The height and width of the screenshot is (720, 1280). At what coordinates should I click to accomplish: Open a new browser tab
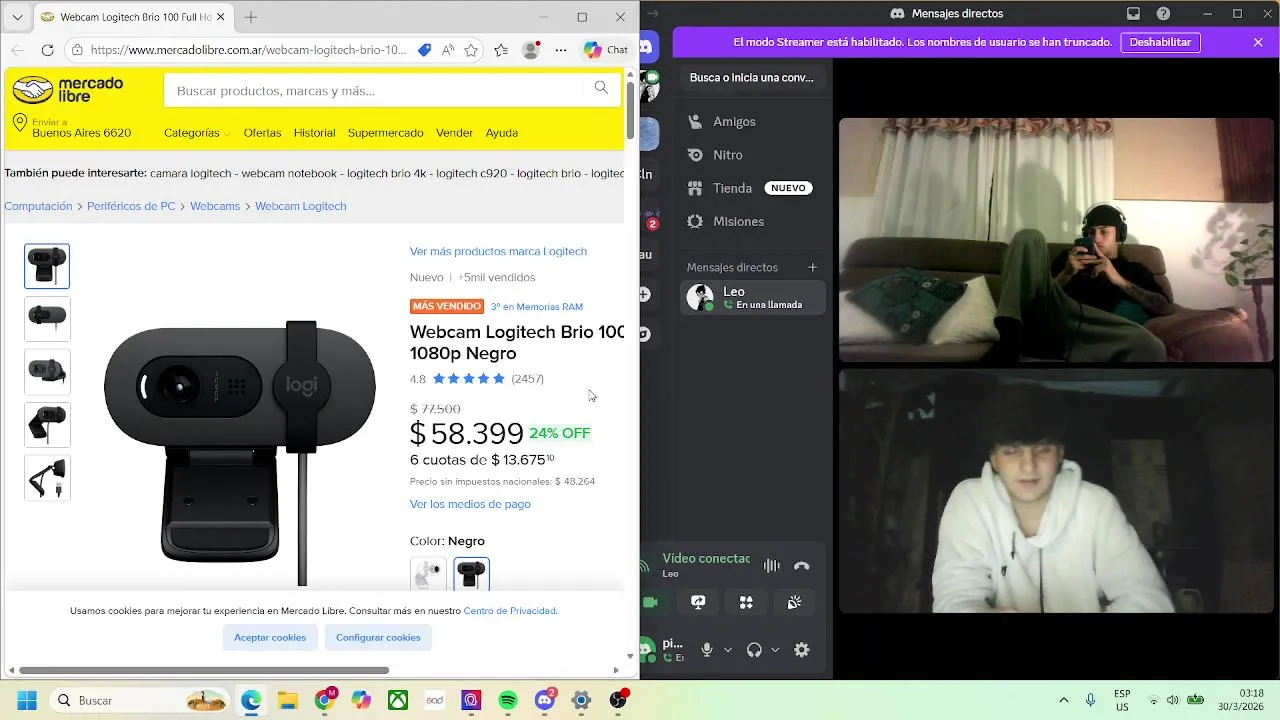[x=251, y=17]
